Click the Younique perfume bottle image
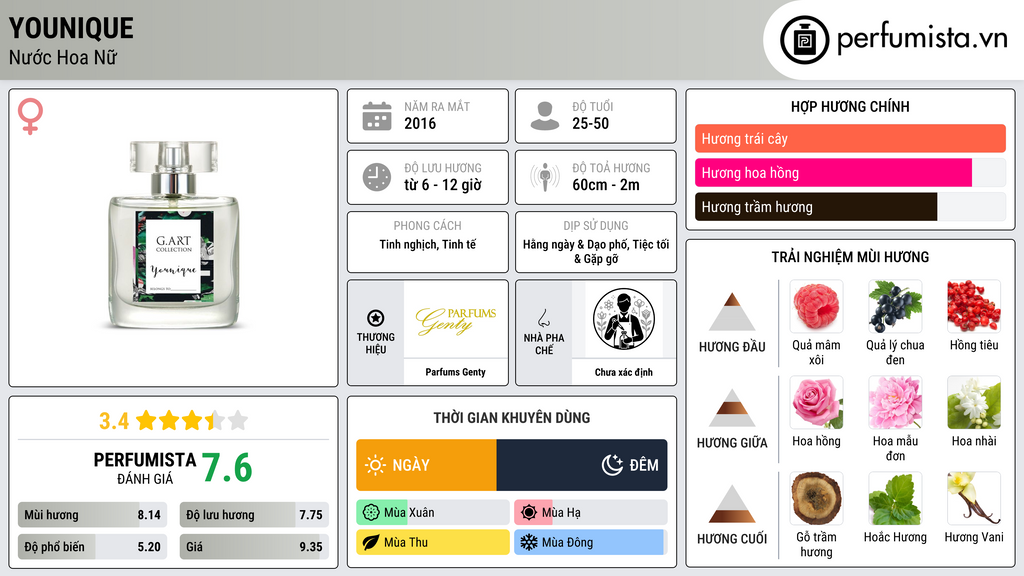Image resolution: width=1024 pixels, height=576 pixels. (174, 234)
